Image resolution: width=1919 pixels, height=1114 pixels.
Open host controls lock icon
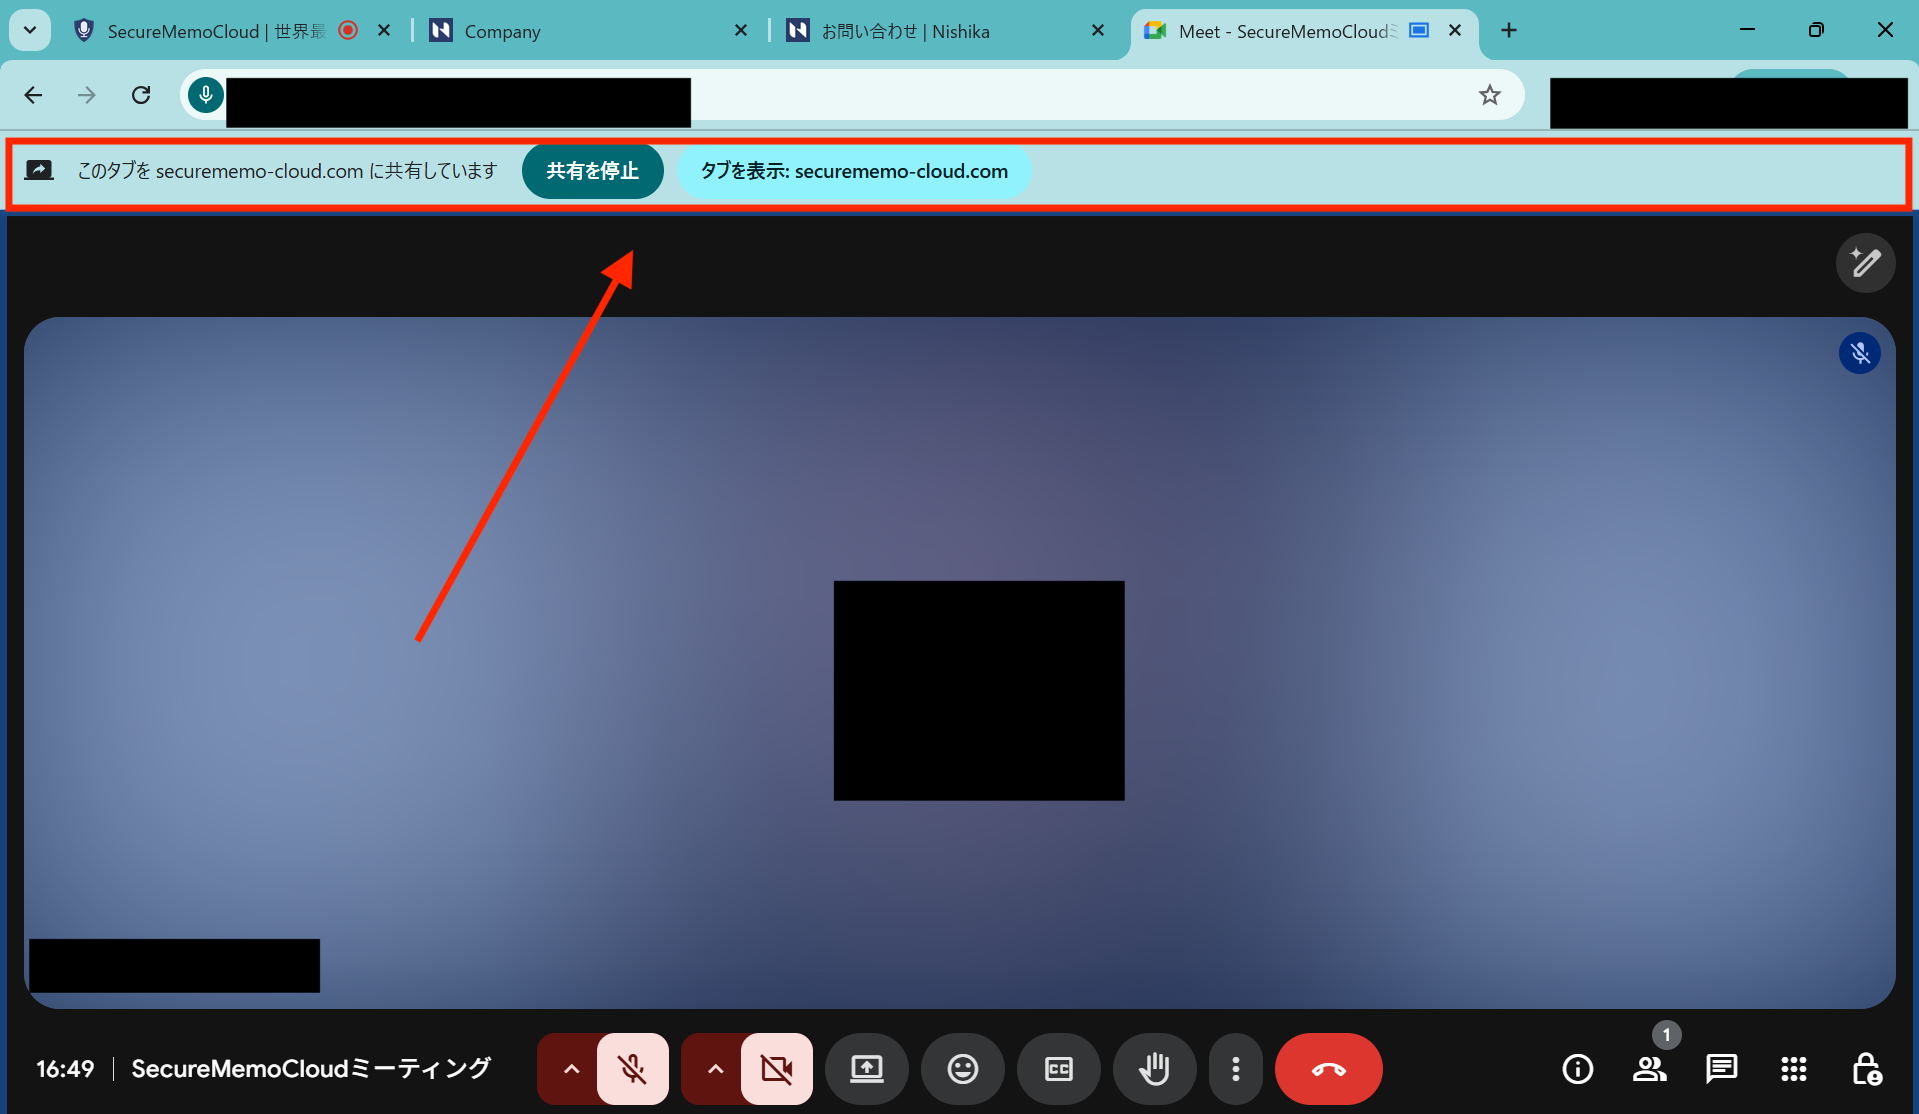point(1866,1069)
